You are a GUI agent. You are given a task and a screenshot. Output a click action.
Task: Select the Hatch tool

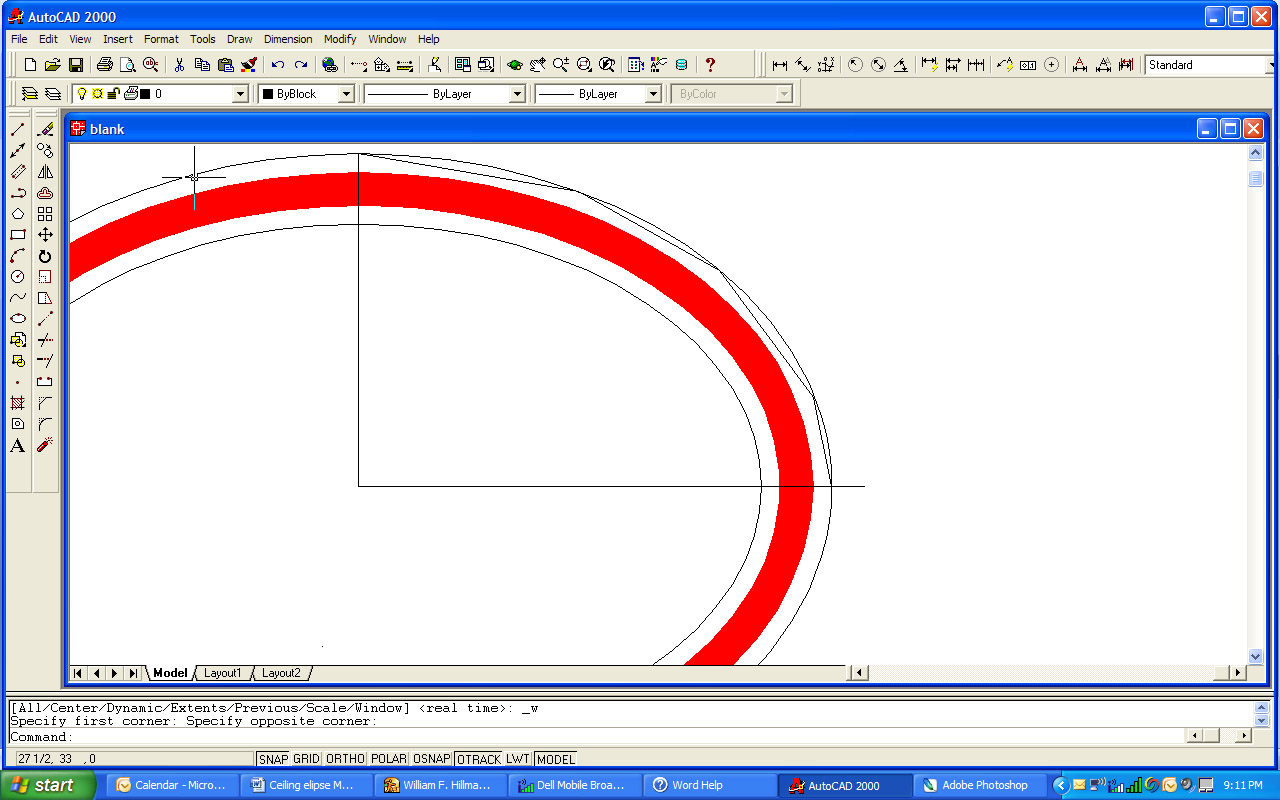pos(17,403)
